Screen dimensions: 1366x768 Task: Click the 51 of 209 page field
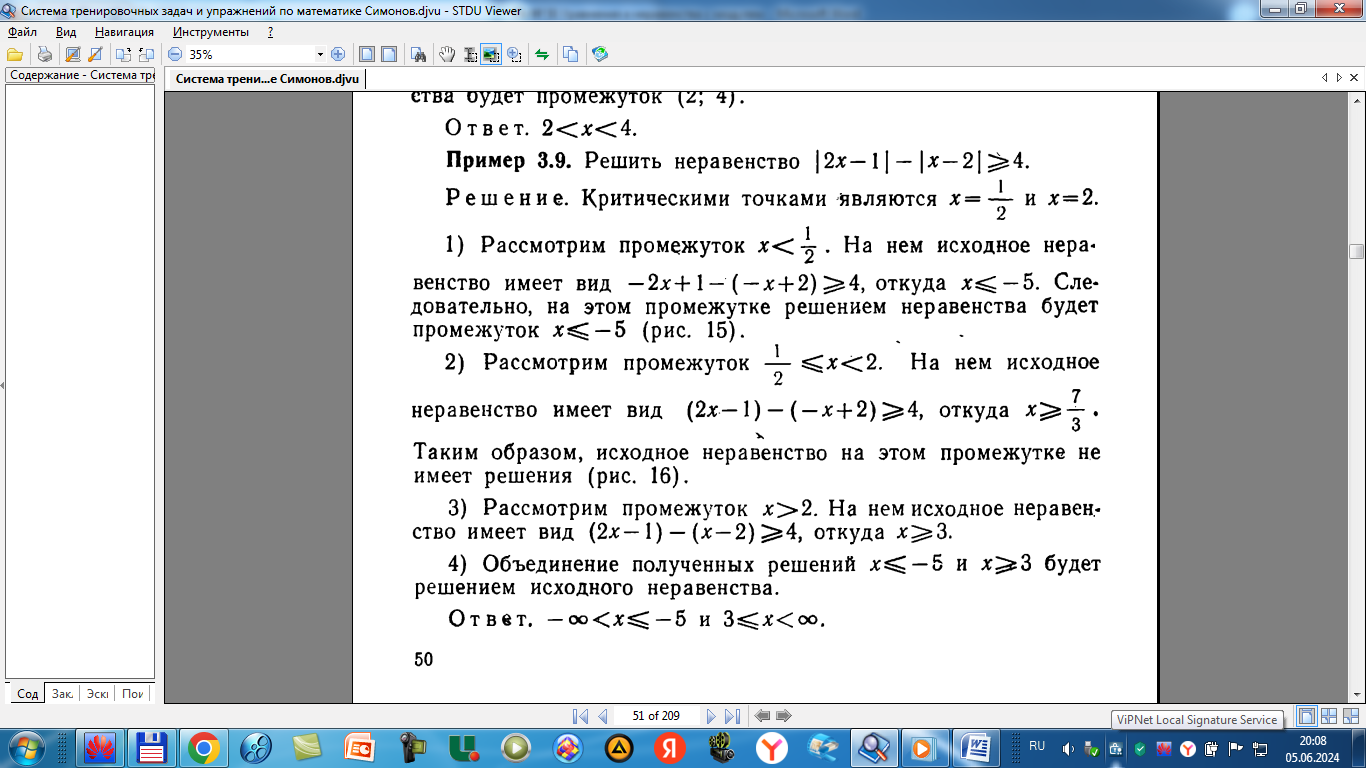click(656, 716)
